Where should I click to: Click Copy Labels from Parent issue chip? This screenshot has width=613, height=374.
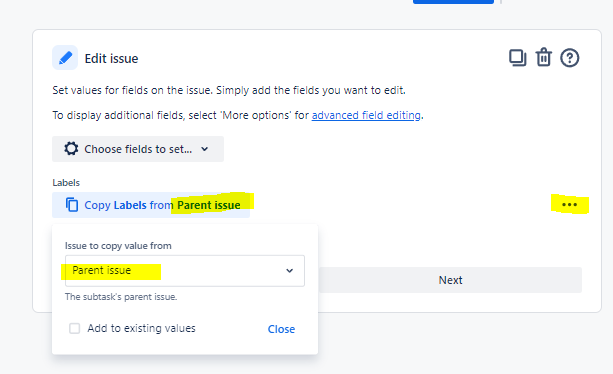(x=151, y=205)
